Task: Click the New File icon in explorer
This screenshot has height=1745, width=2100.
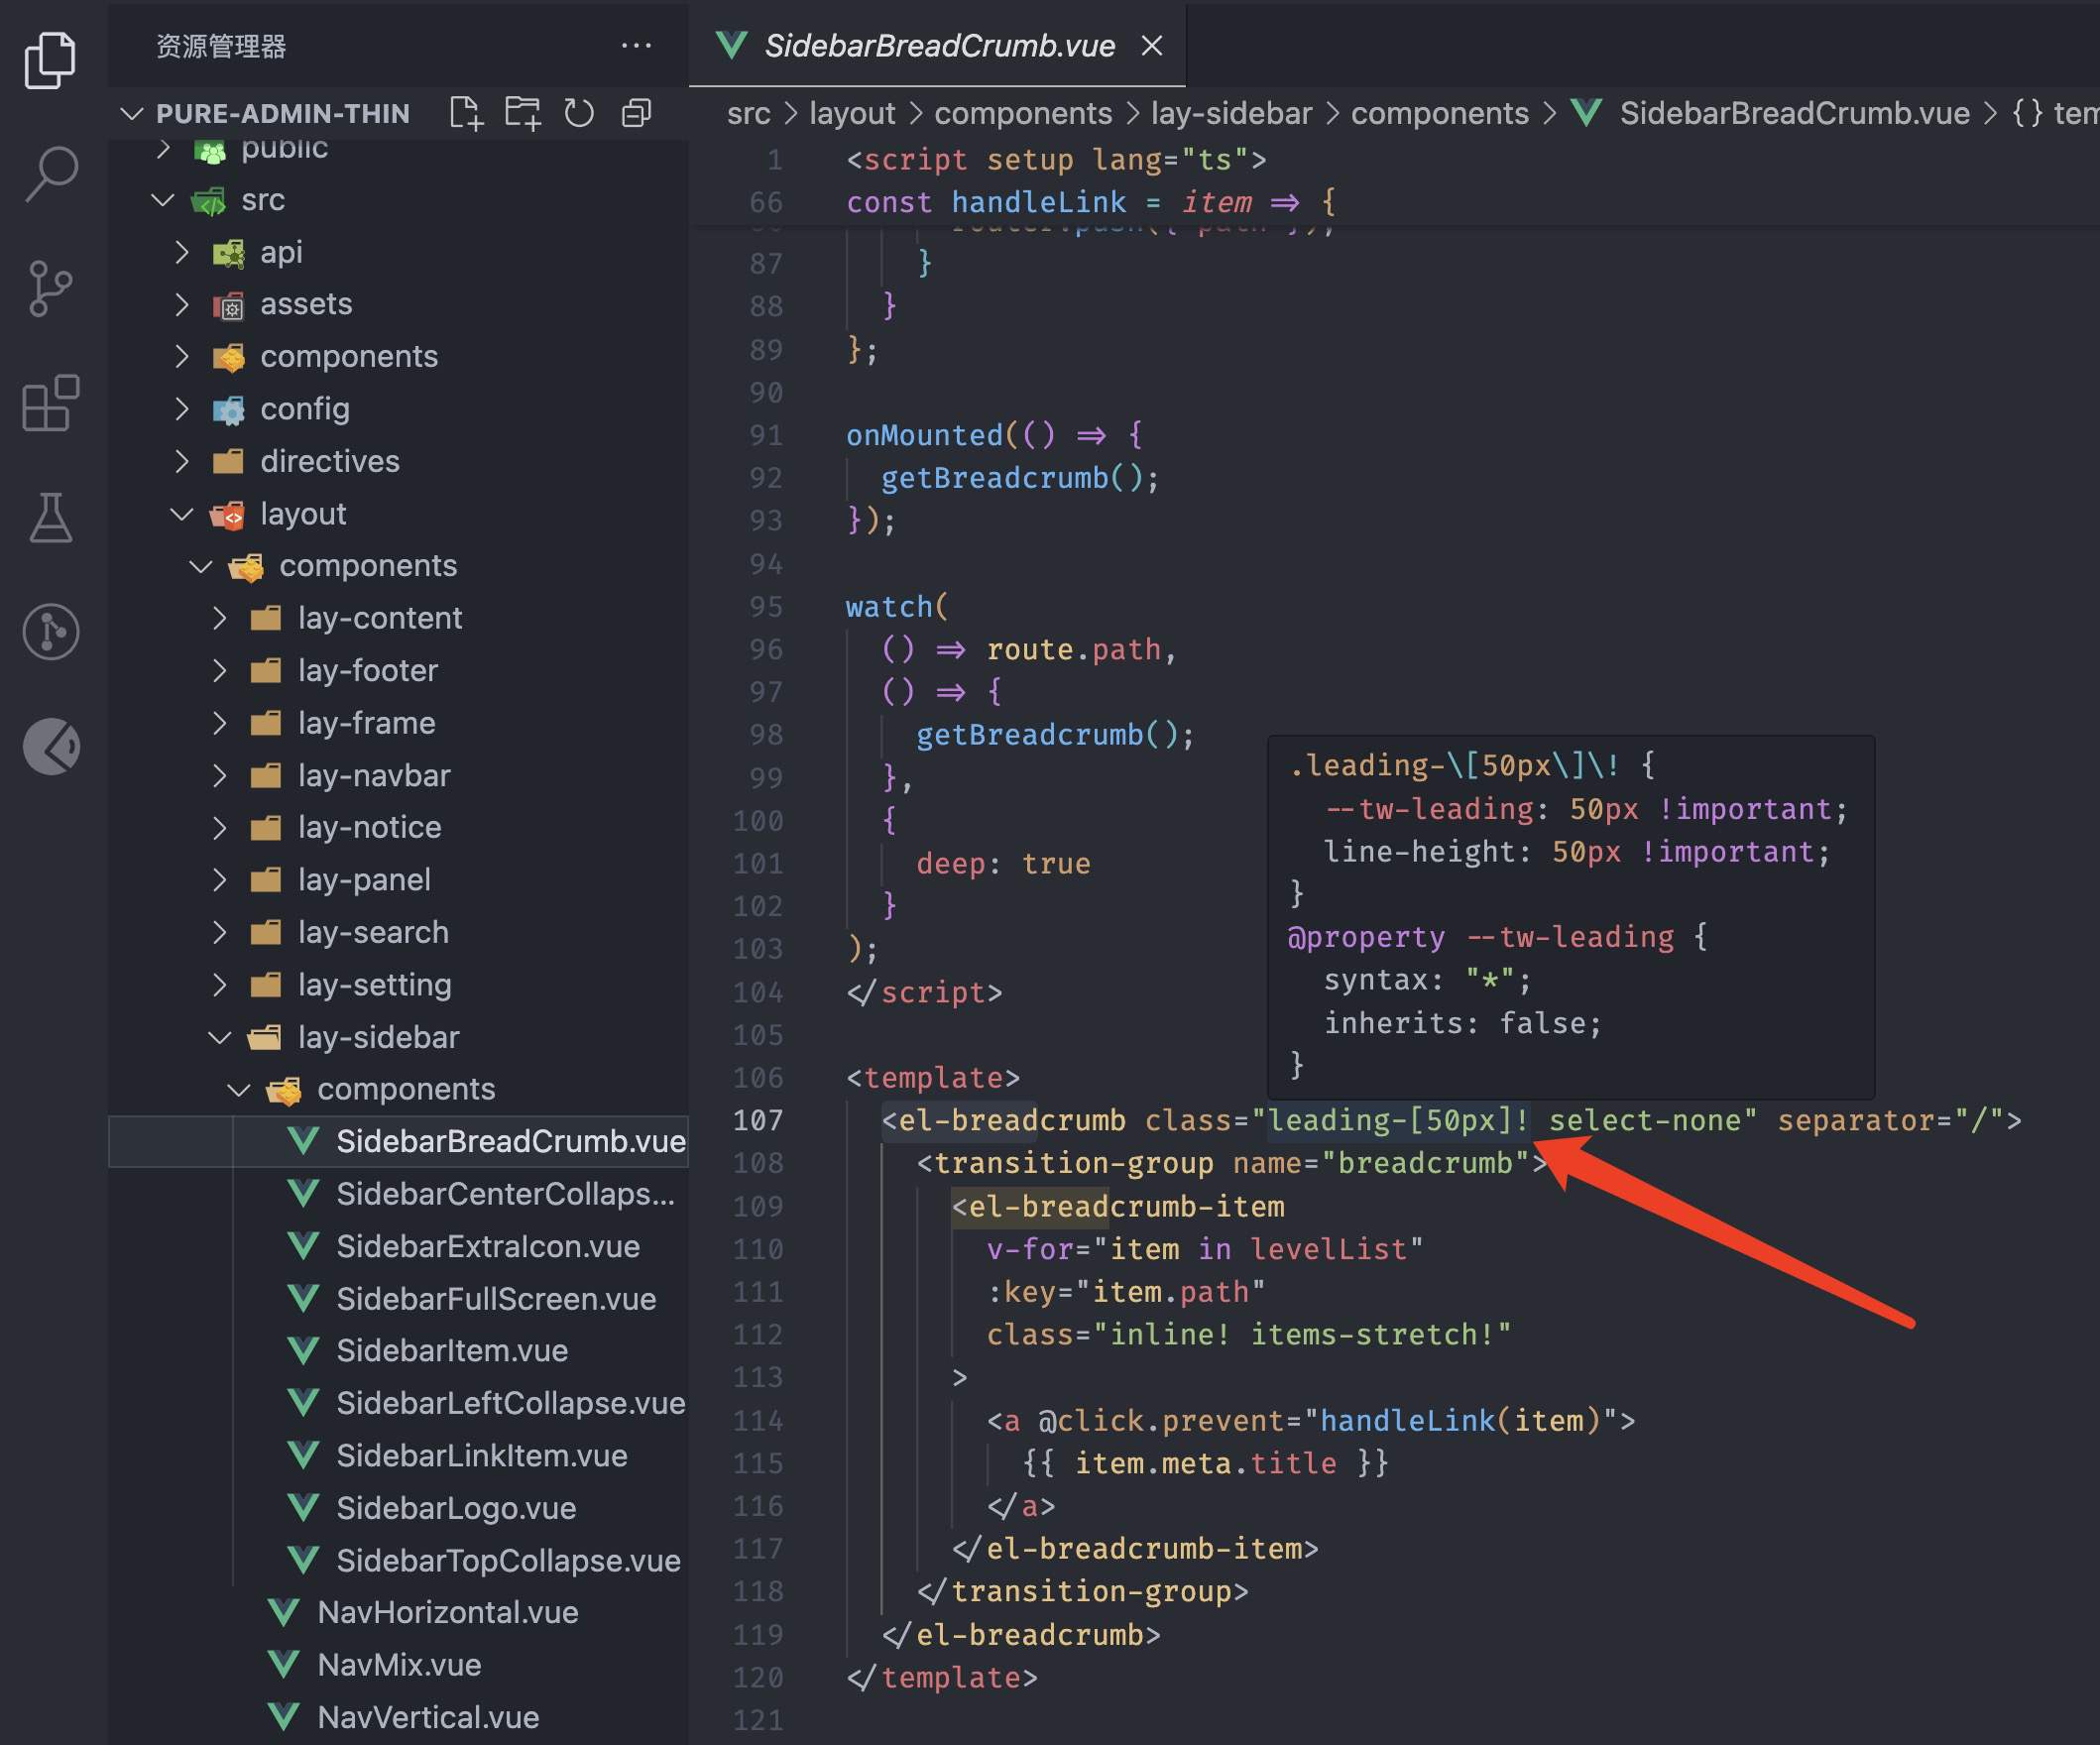Action: point(465,113)
